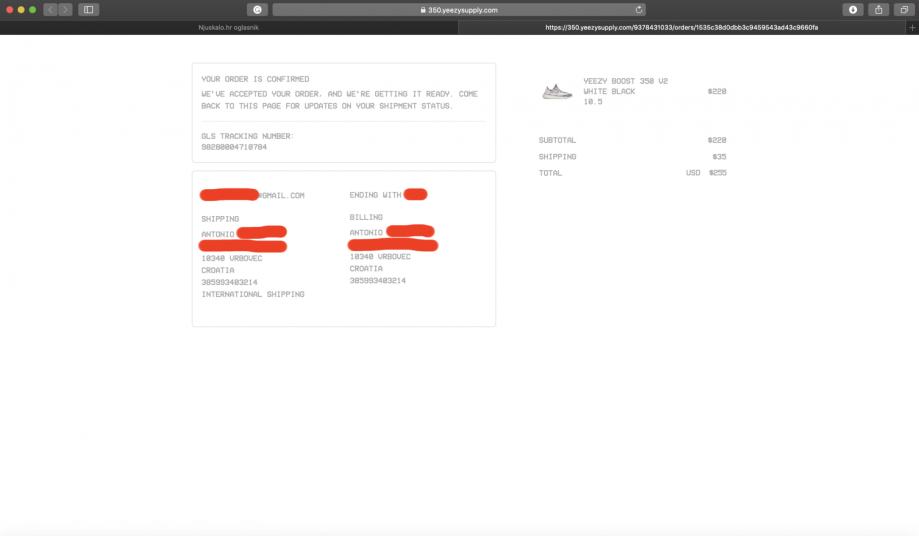Click the SHIPPING cost row label
Screen dimensions: 919x536
[x=557, y=156]
